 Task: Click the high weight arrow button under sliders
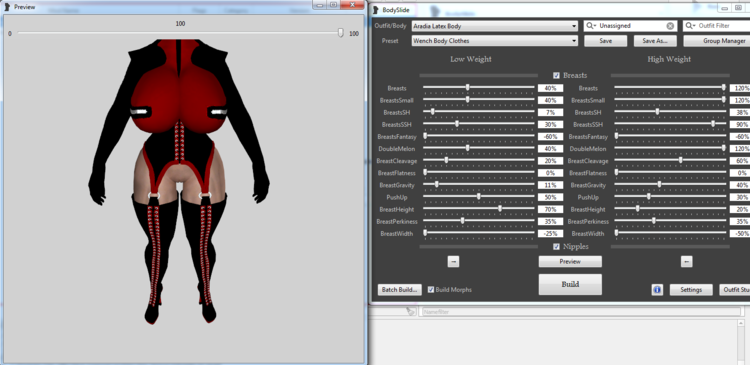coord(686,262)
